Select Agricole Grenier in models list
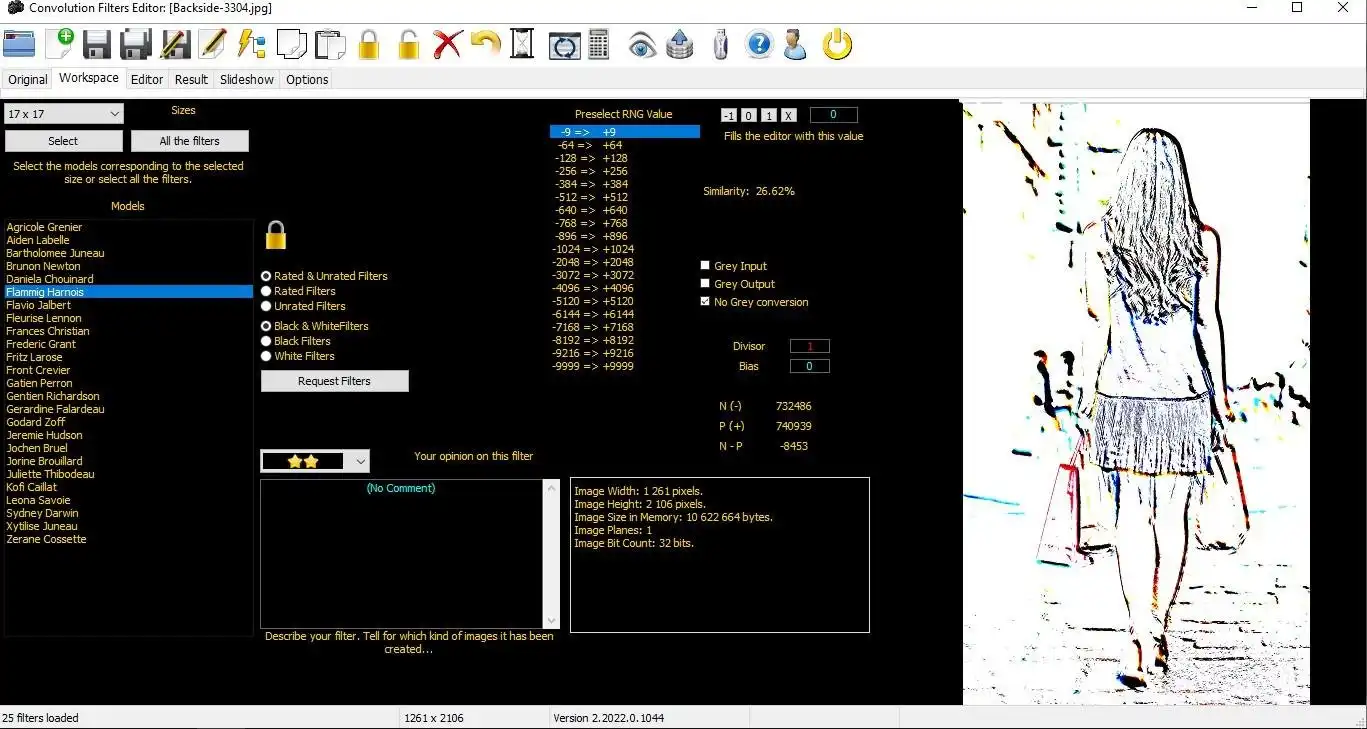The height and width of the screenshot is (729, 1367). (x=129, y=227)
